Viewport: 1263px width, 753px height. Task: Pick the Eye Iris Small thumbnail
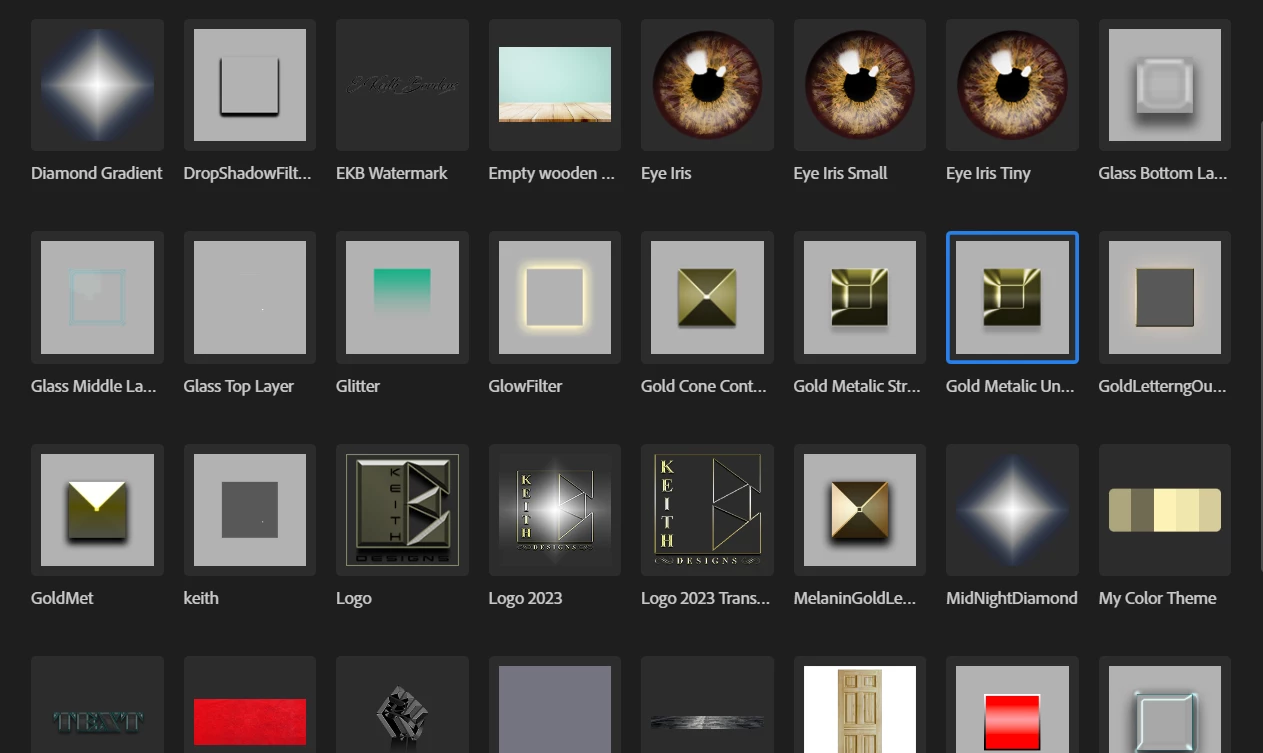860,85
